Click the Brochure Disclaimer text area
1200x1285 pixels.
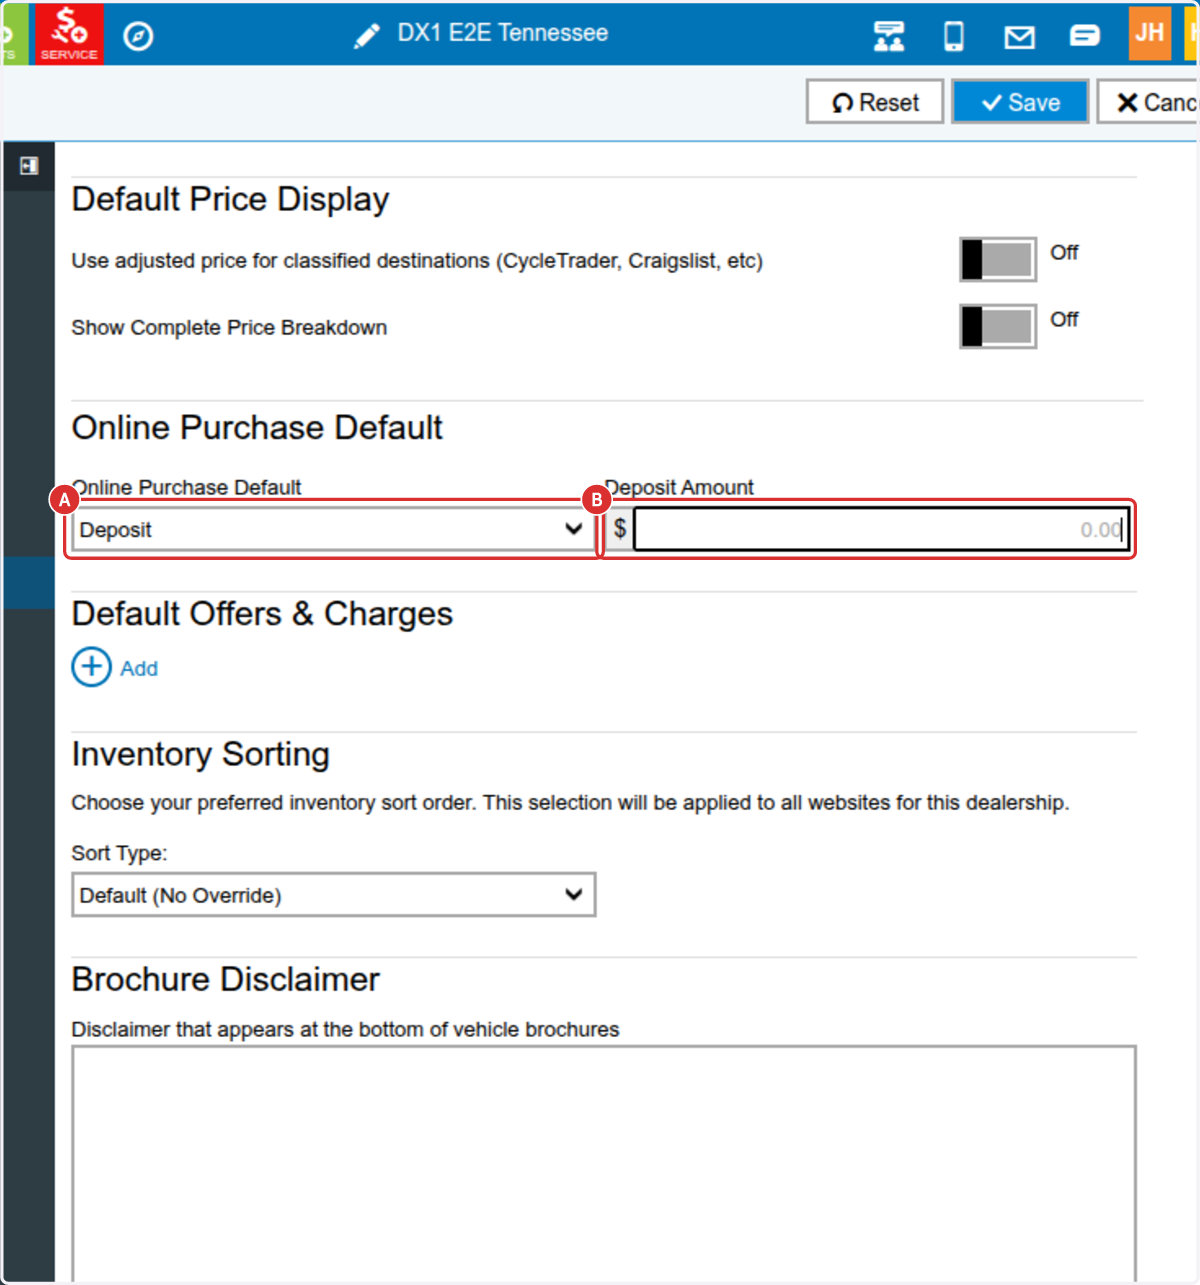(604, 1164)
